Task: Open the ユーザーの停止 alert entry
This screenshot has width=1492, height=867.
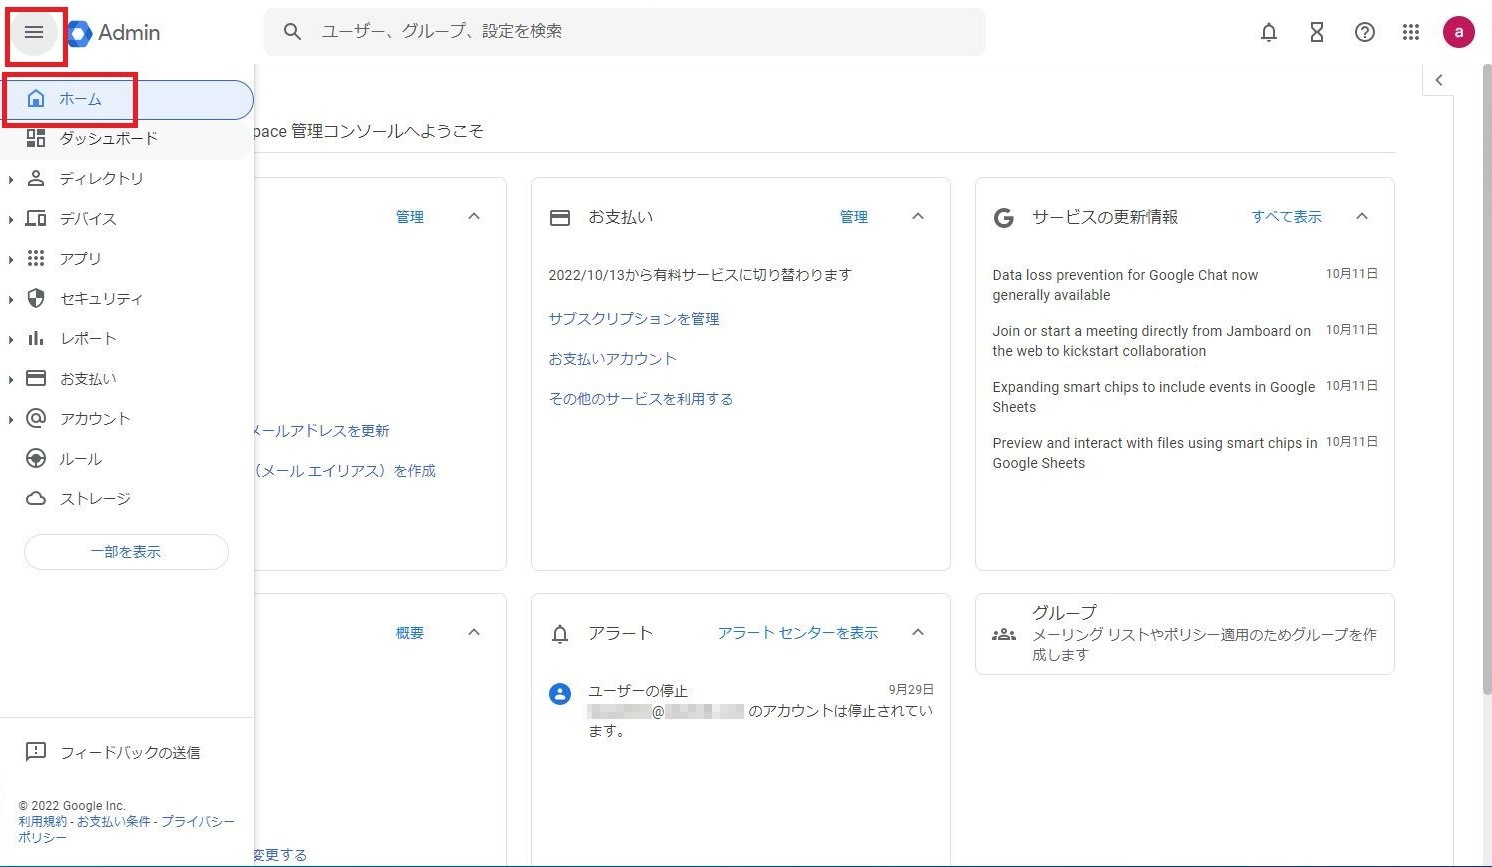Action: pos(741,711)
